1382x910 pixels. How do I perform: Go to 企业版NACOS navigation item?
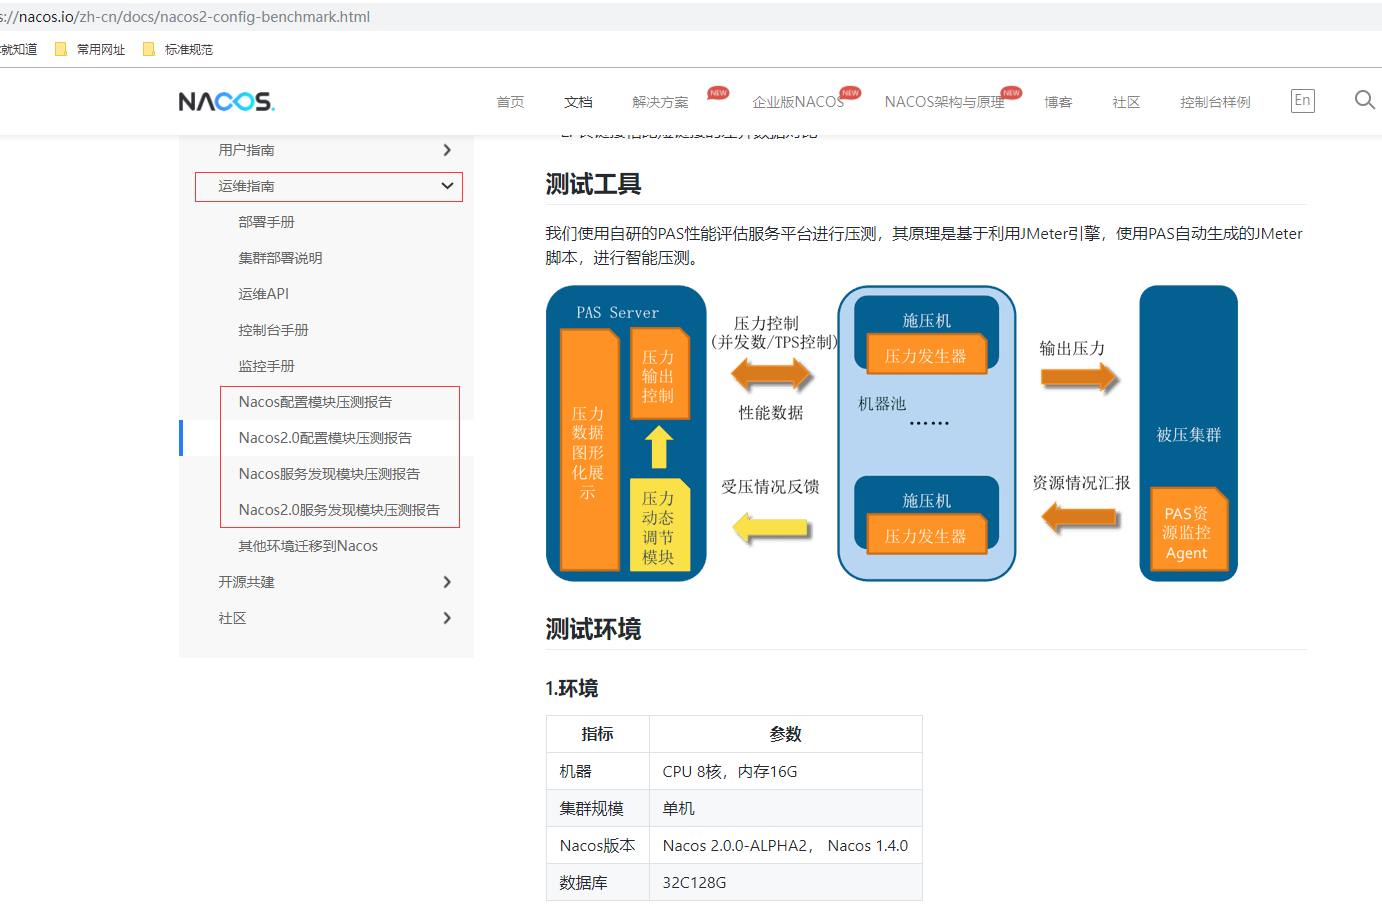click(x=798, y=102)
